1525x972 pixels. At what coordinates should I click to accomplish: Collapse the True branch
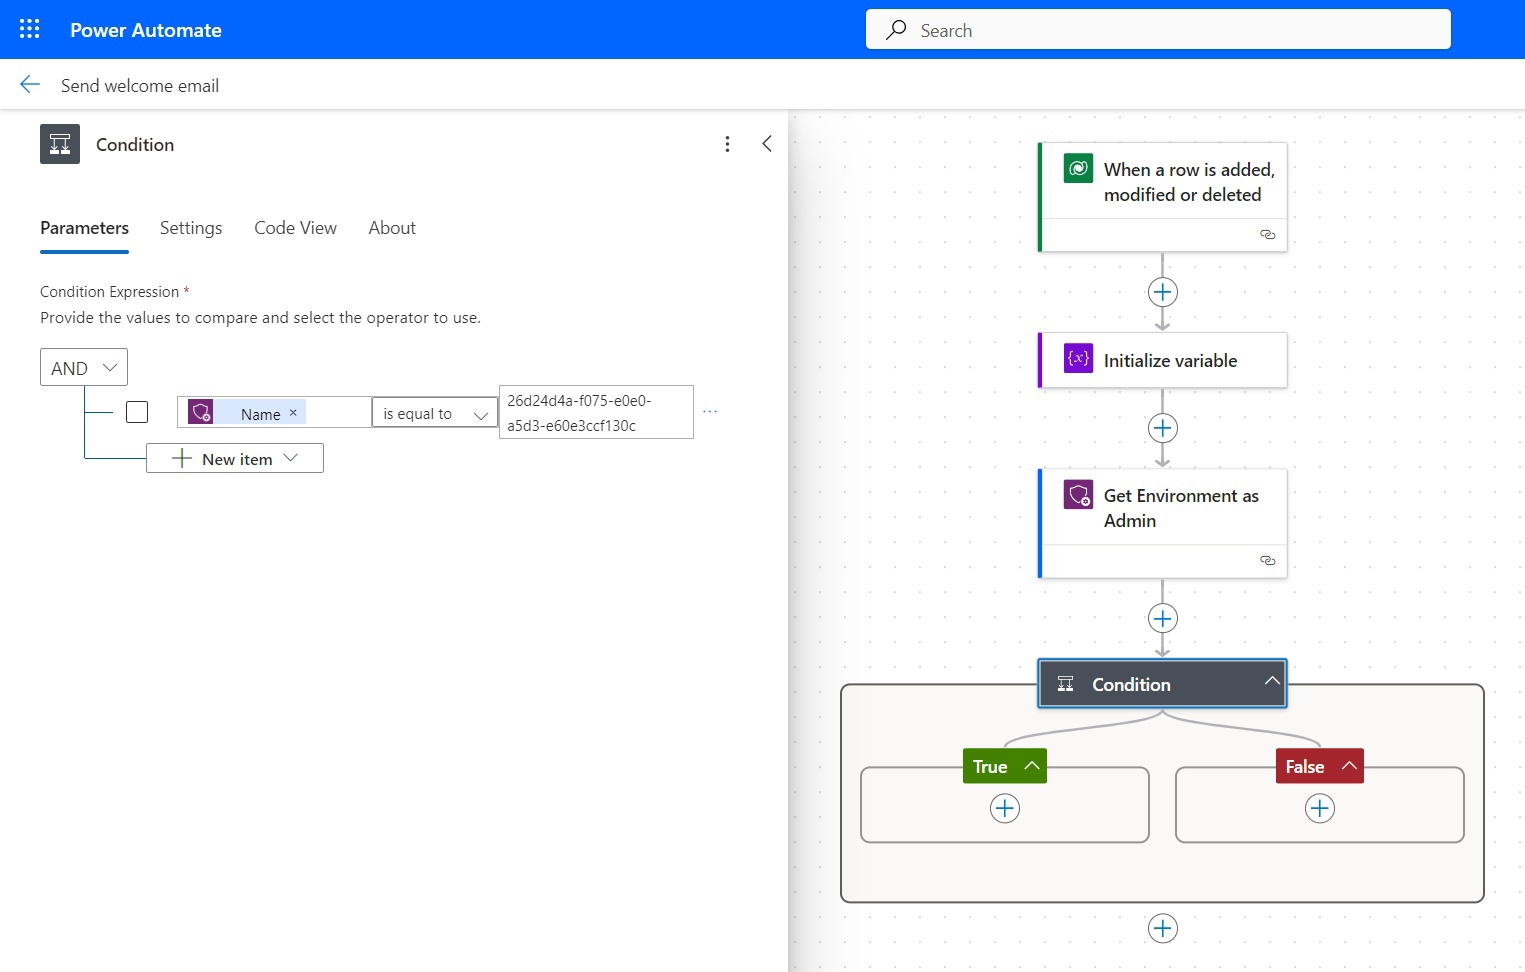(x=1031, y=766)
